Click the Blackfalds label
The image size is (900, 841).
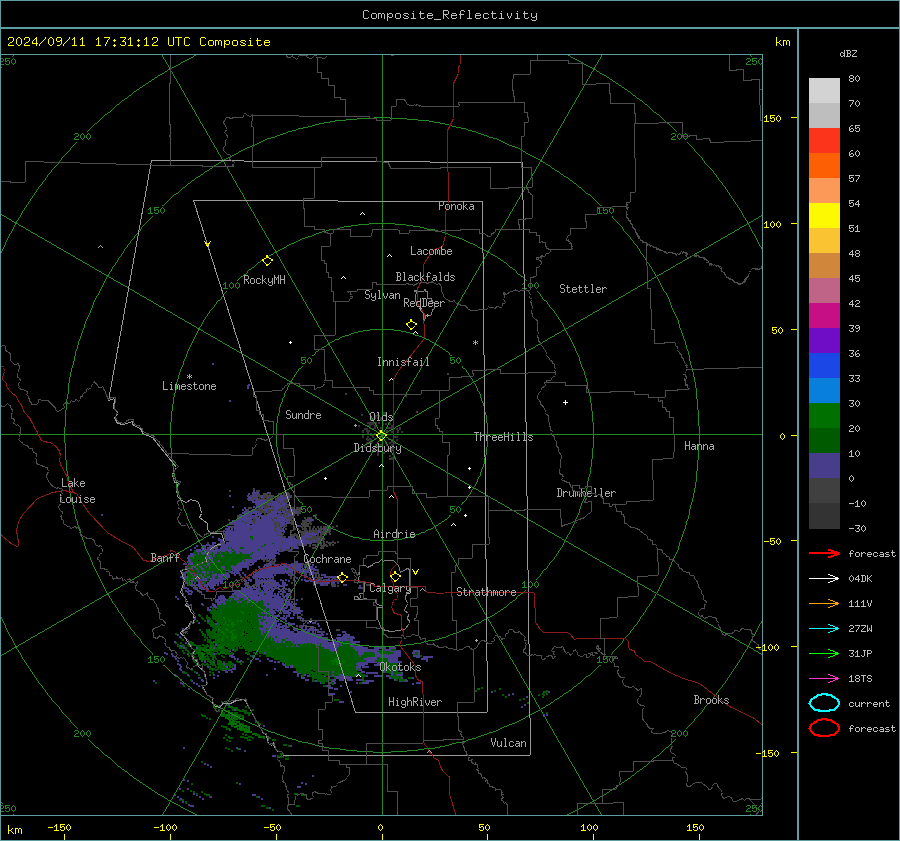click(x=425, y=277)
